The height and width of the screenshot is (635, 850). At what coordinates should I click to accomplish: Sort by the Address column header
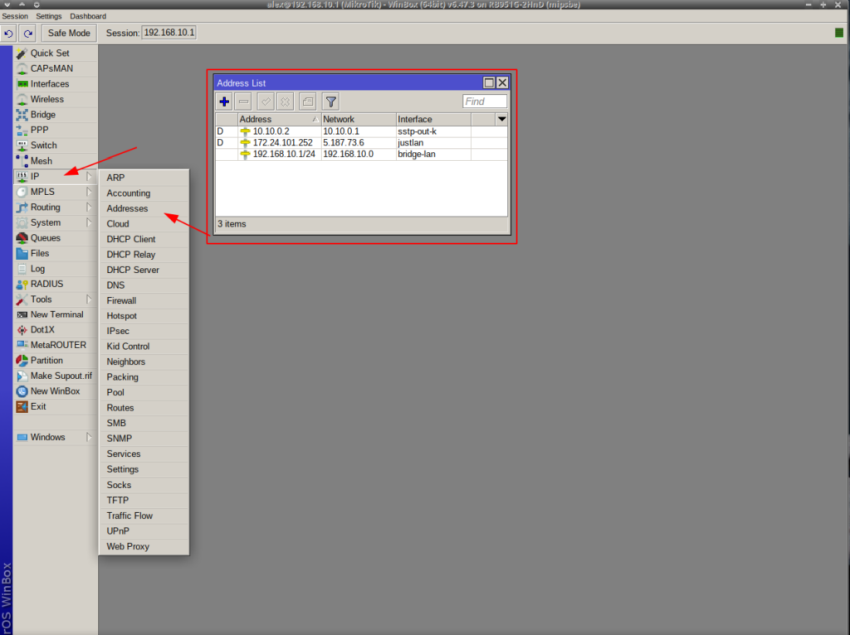click(x=255, y=118)
